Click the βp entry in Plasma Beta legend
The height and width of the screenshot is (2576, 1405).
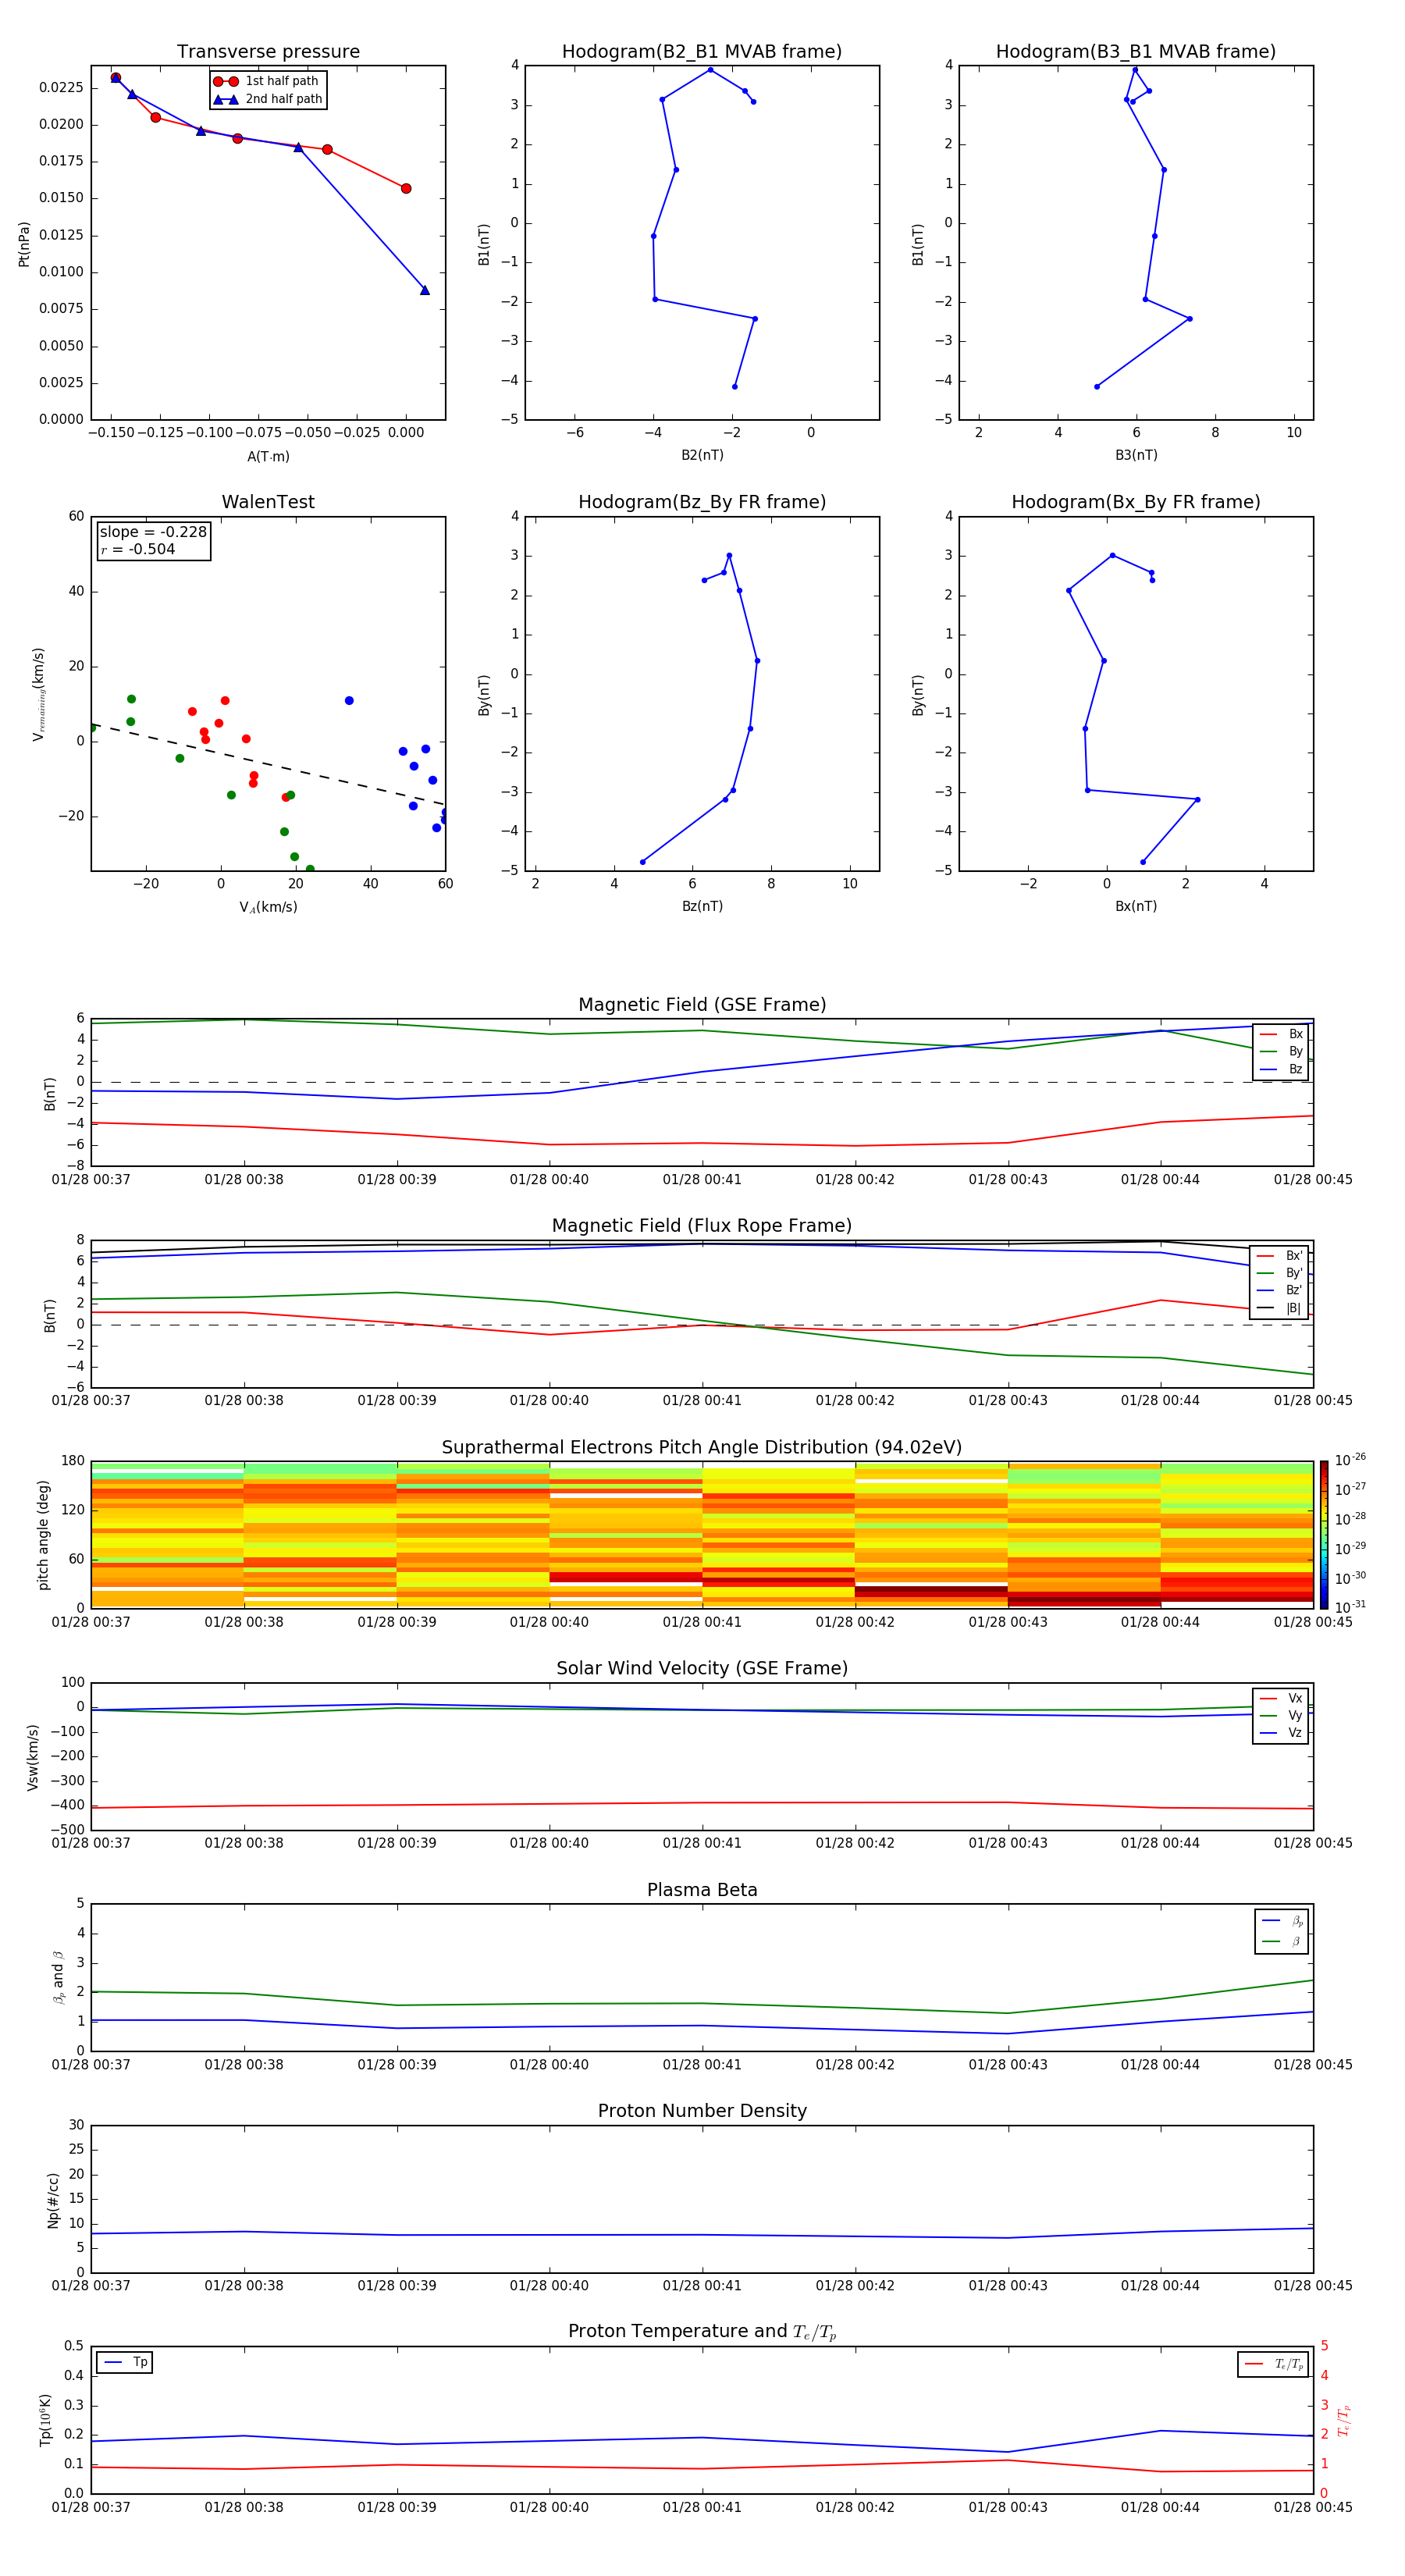pos(1282,1920)
